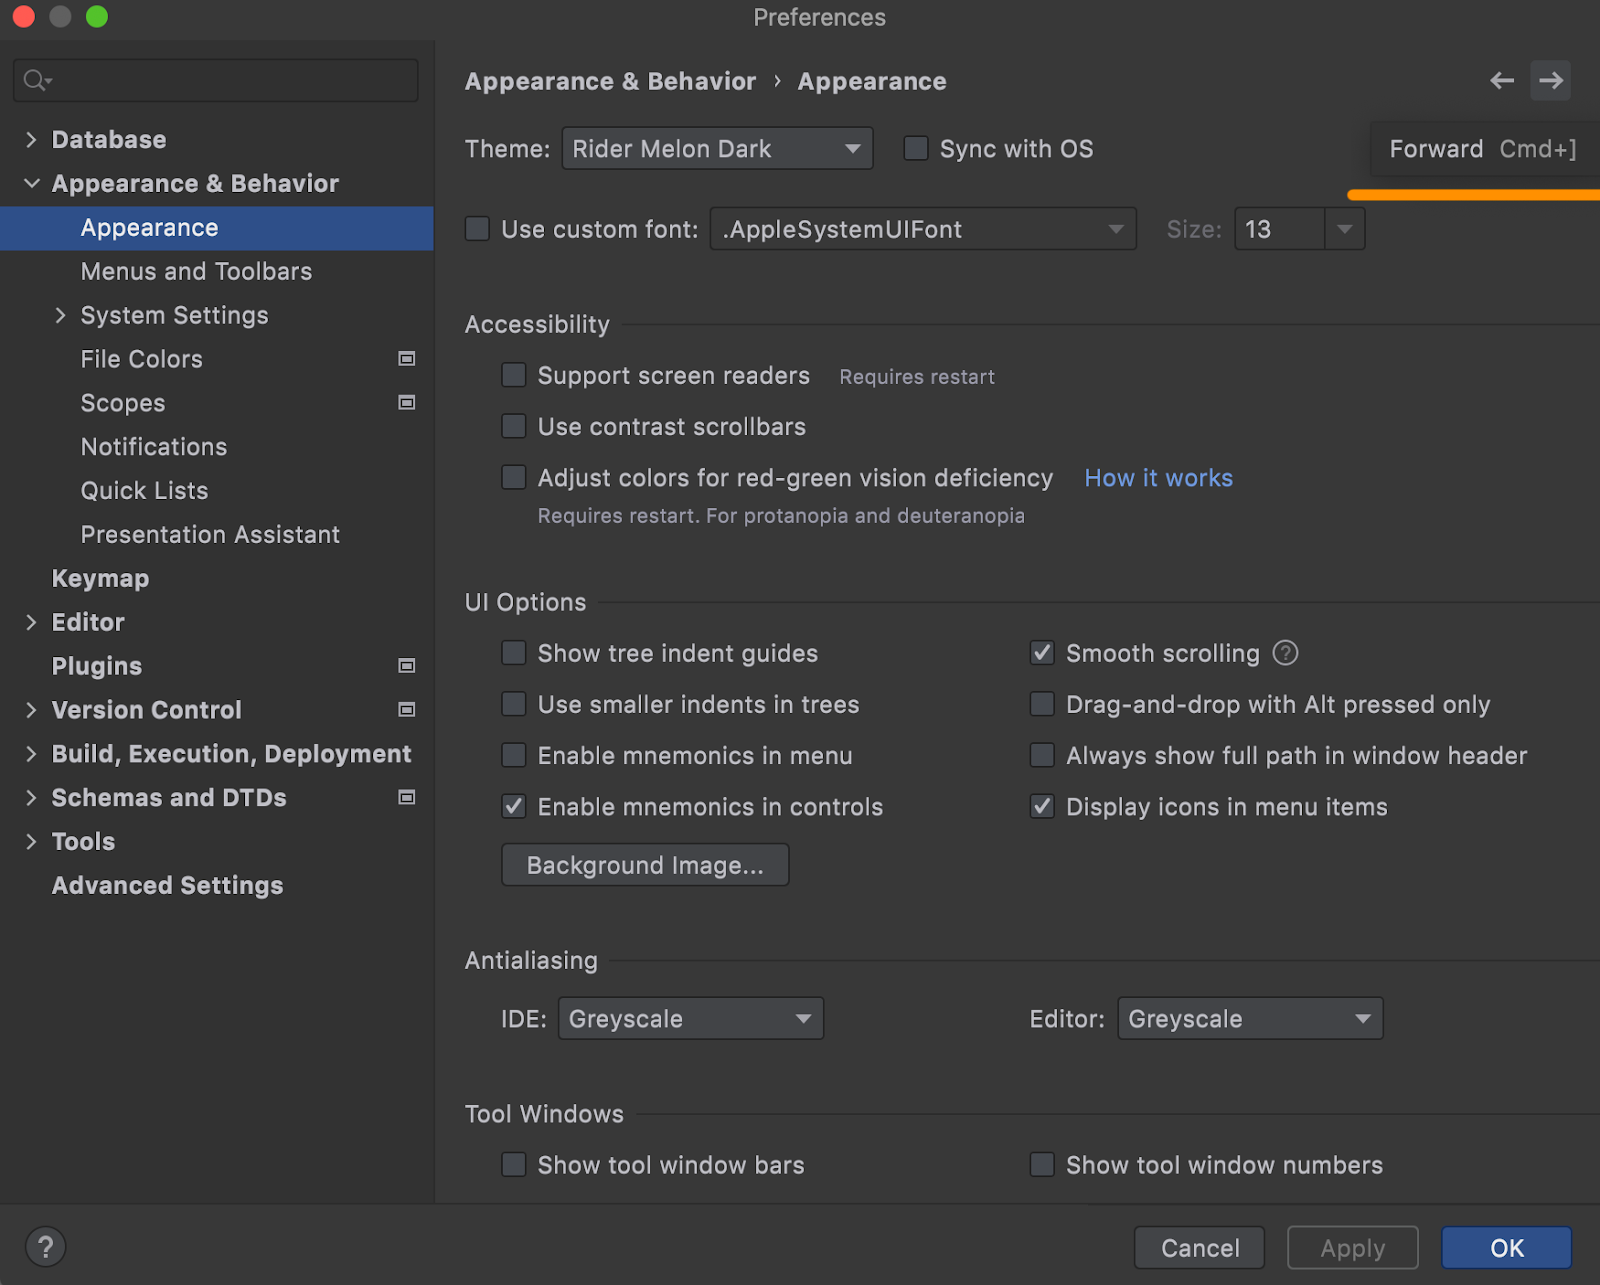
Task: Select Keymap in settings tree
Action: (100, 578)
